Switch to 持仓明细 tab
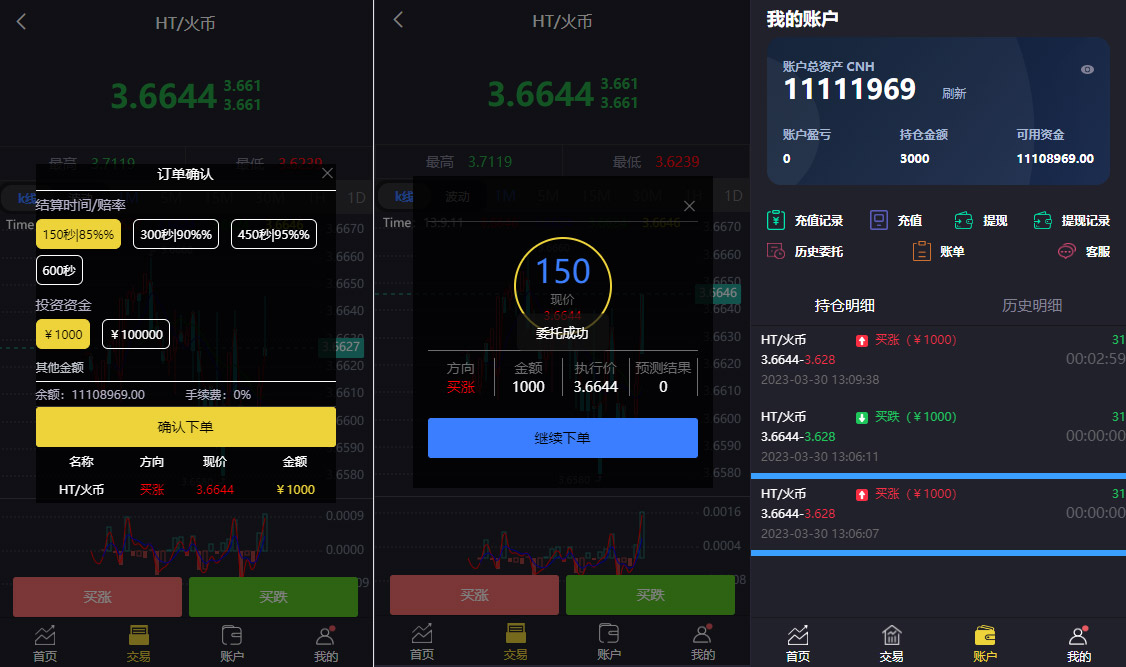Image resolution: width=1126 pixels, height=667 pixels. (x=844, y=305)
